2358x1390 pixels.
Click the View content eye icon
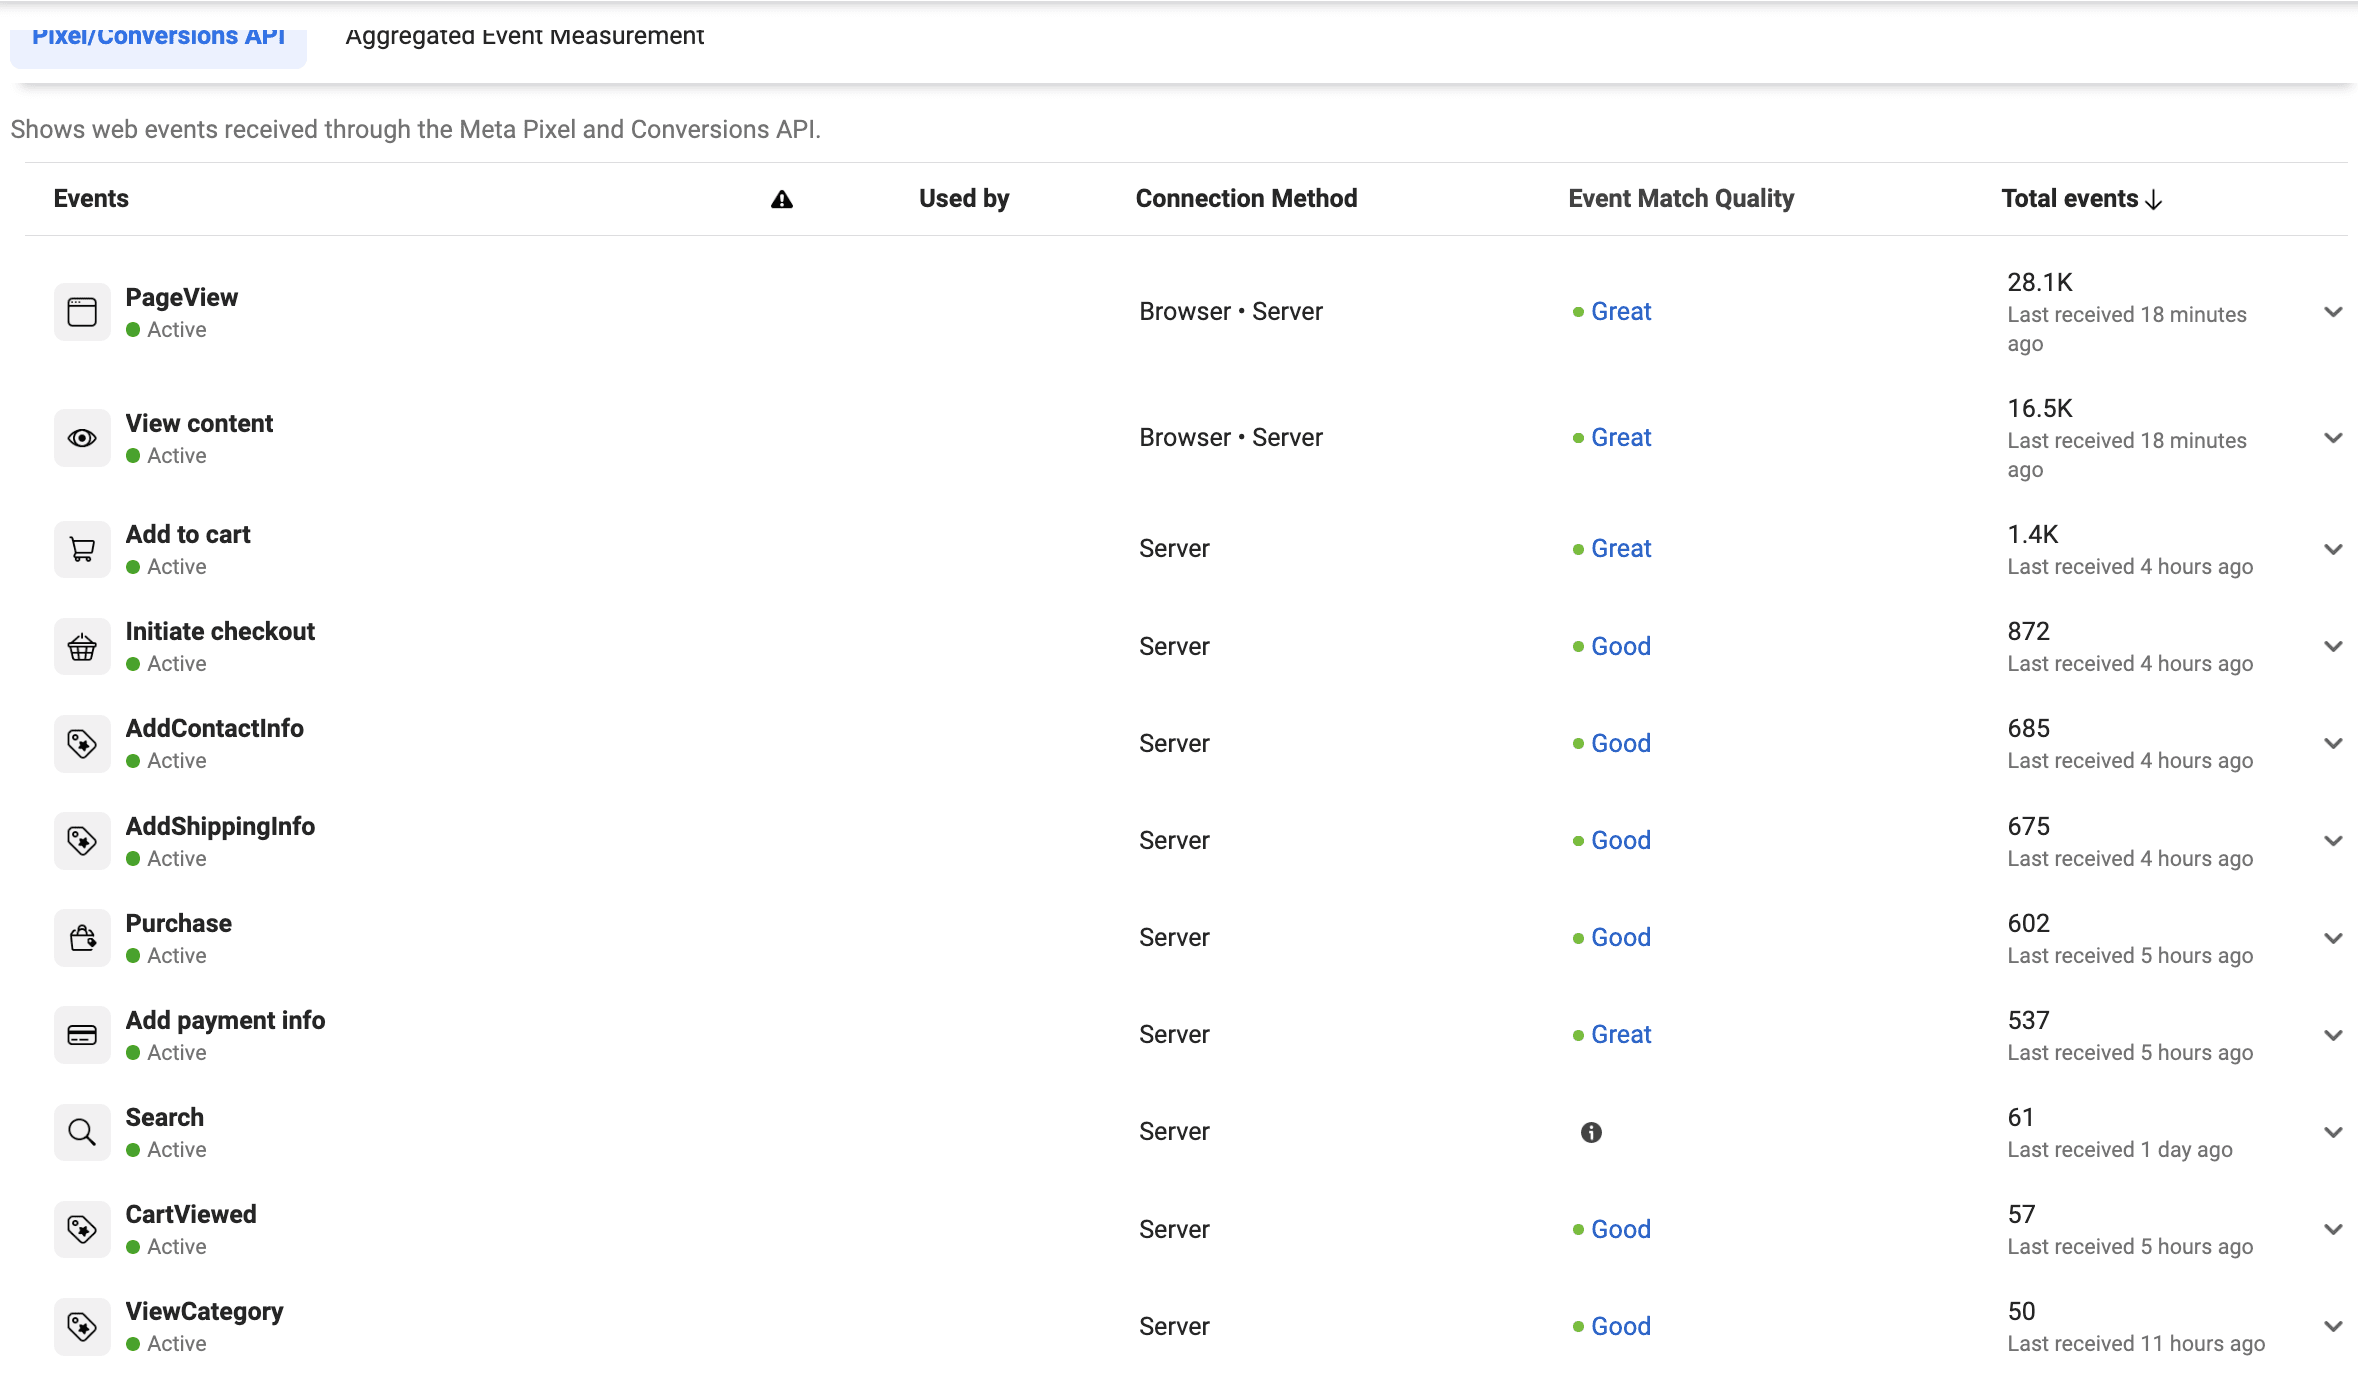[x=82, y=438]
